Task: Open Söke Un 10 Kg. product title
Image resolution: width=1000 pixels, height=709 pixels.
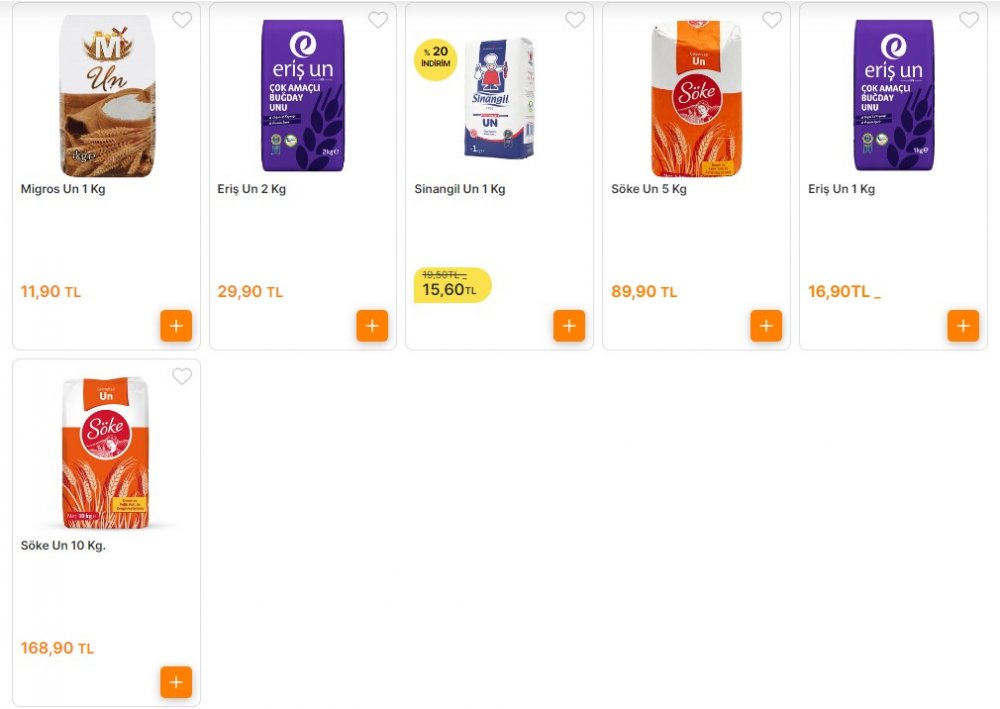Action: pyautogui.click(x=63, y=545)
